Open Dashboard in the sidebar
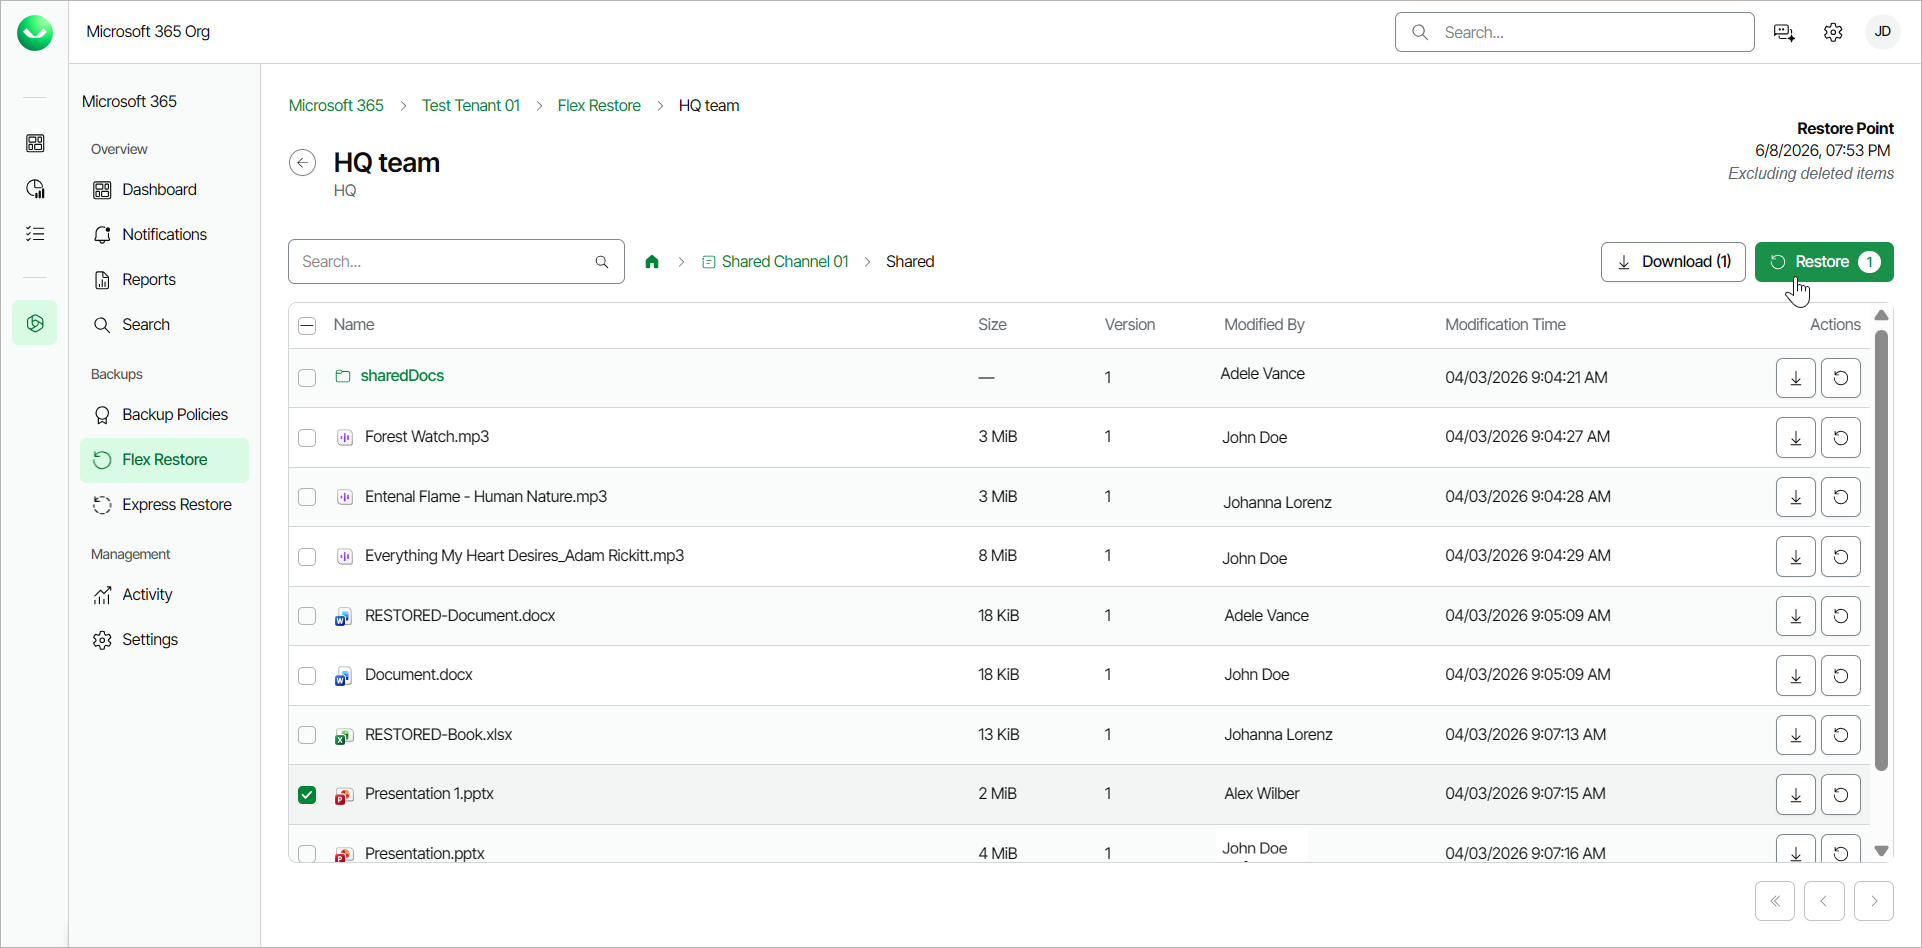1922x948 pixels. click(x=164, y=190)
